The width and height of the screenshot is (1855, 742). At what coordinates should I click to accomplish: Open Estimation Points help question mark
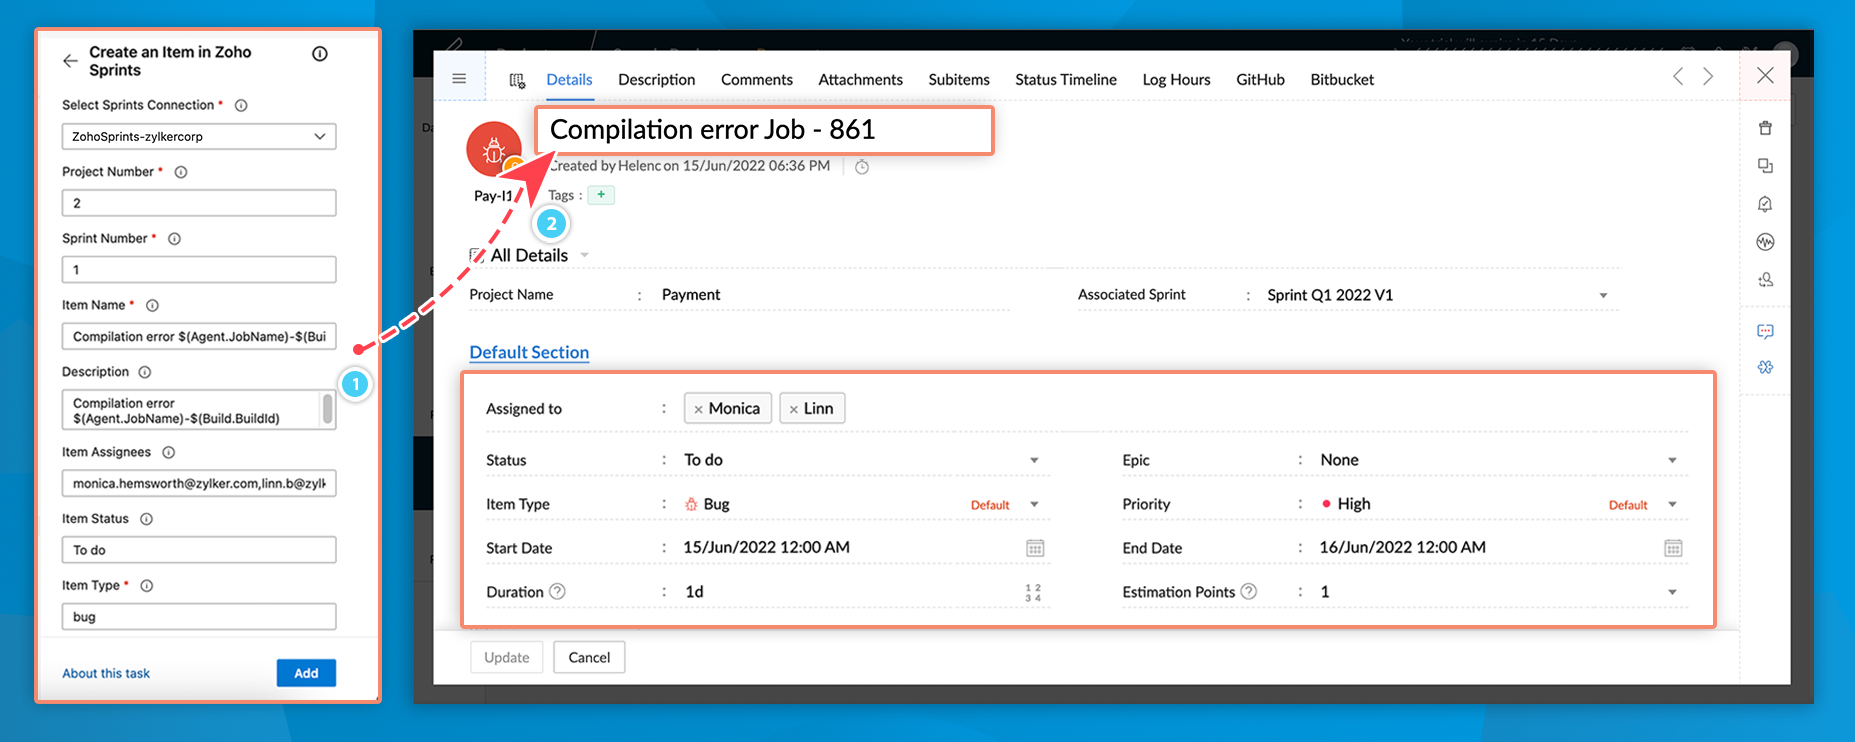(x=1249, y=591)
